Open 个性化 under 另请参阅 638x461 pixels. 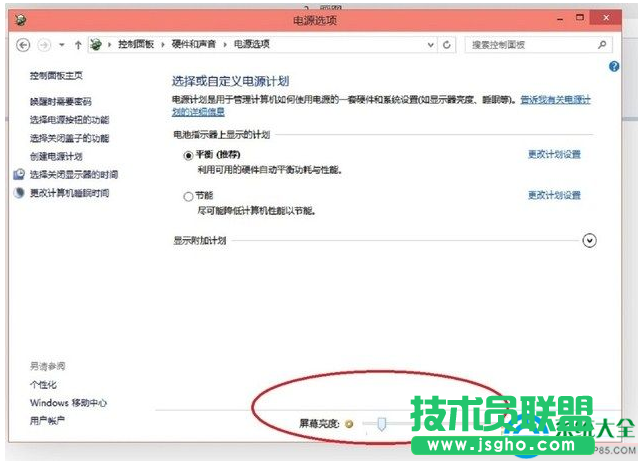tap(43, 385)
